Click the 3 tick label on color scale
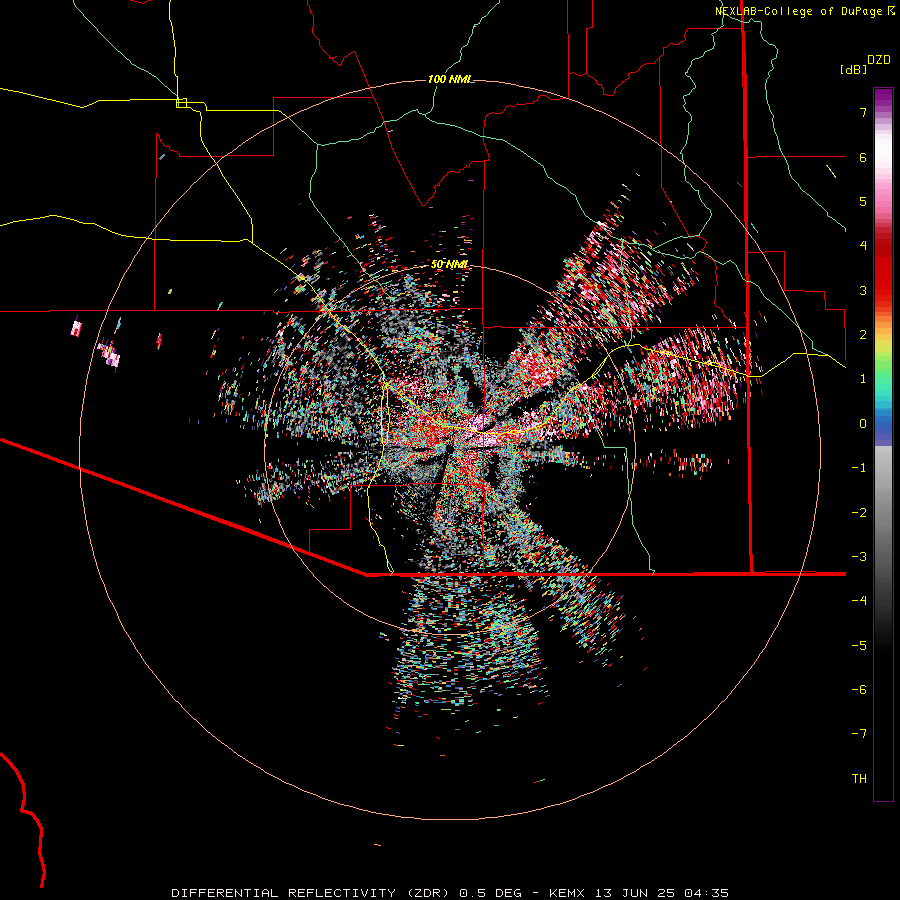This screenshot has height=900, width=900. coord(863,290)
